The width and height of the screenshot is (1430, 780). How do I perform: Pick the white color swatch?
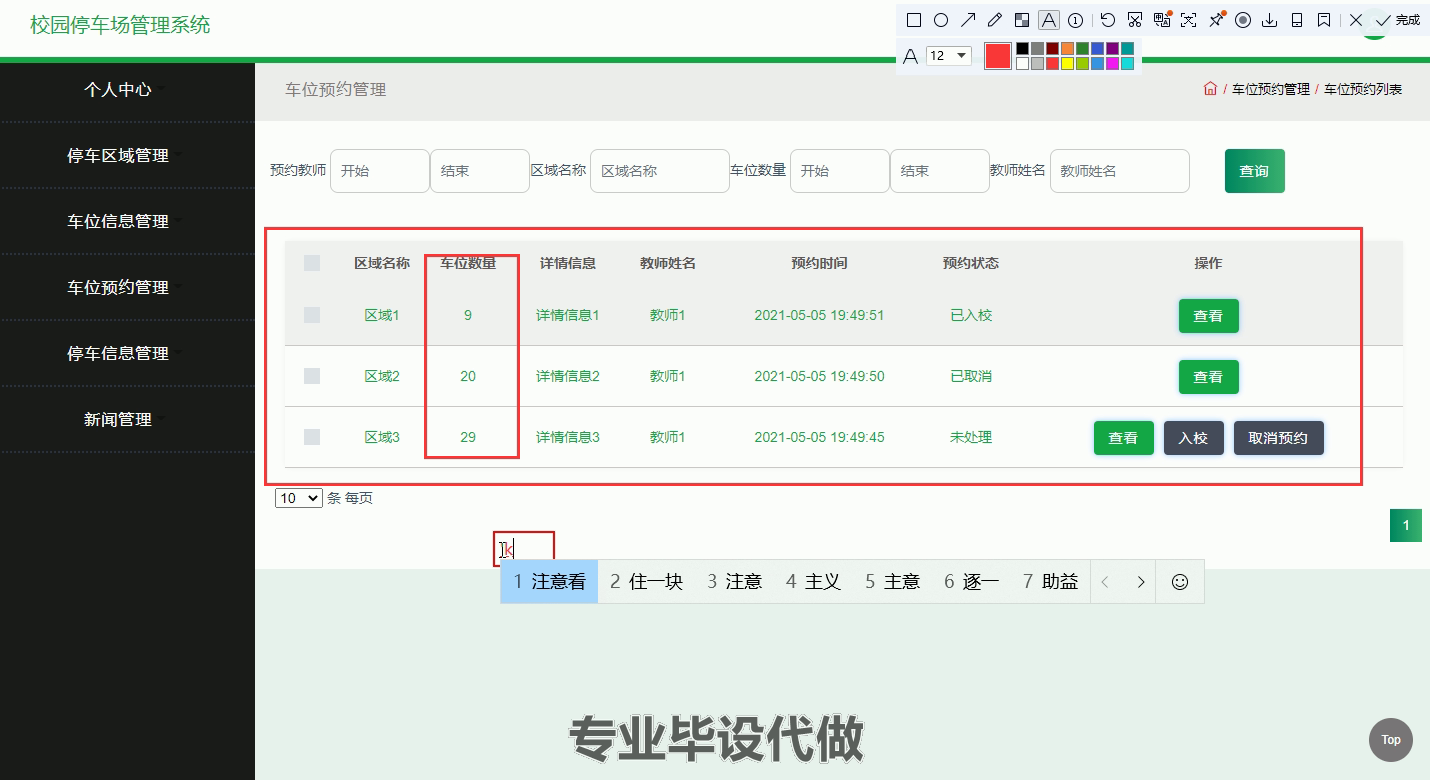tap(1022, 63)
